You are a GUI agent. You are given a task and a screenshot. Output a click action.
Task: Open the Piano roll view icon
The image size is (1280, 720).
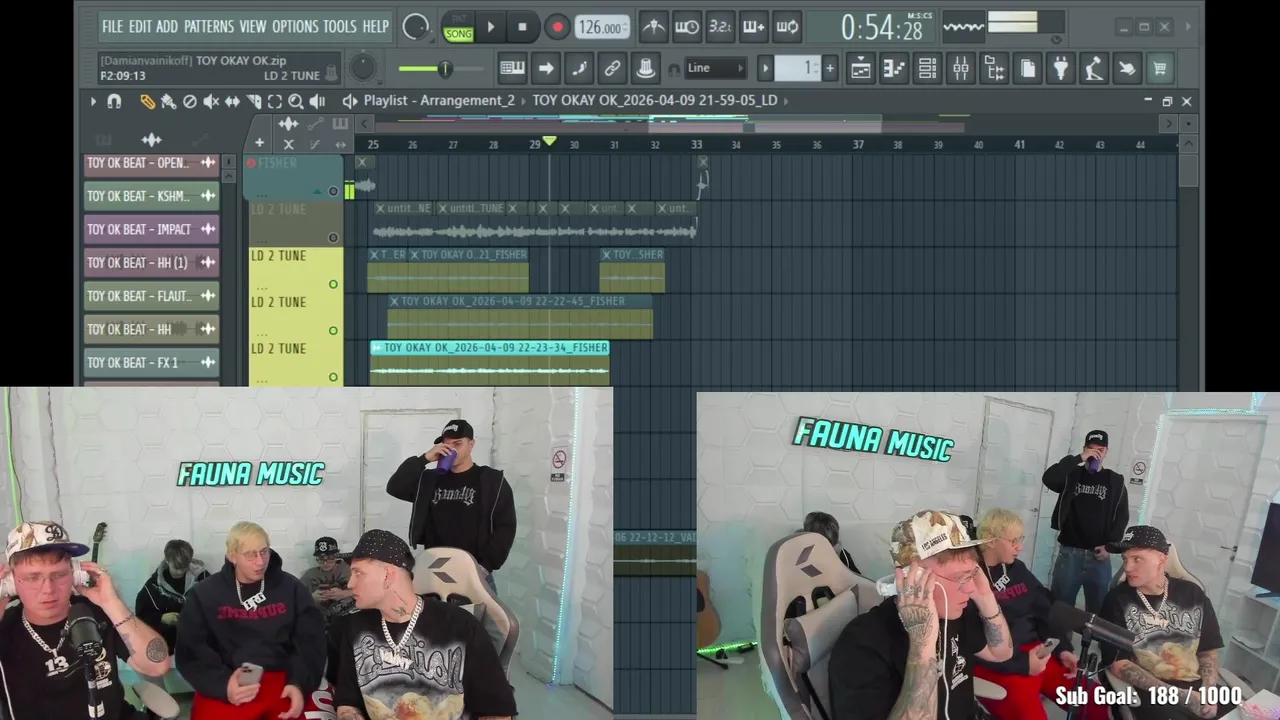[894, 68]
